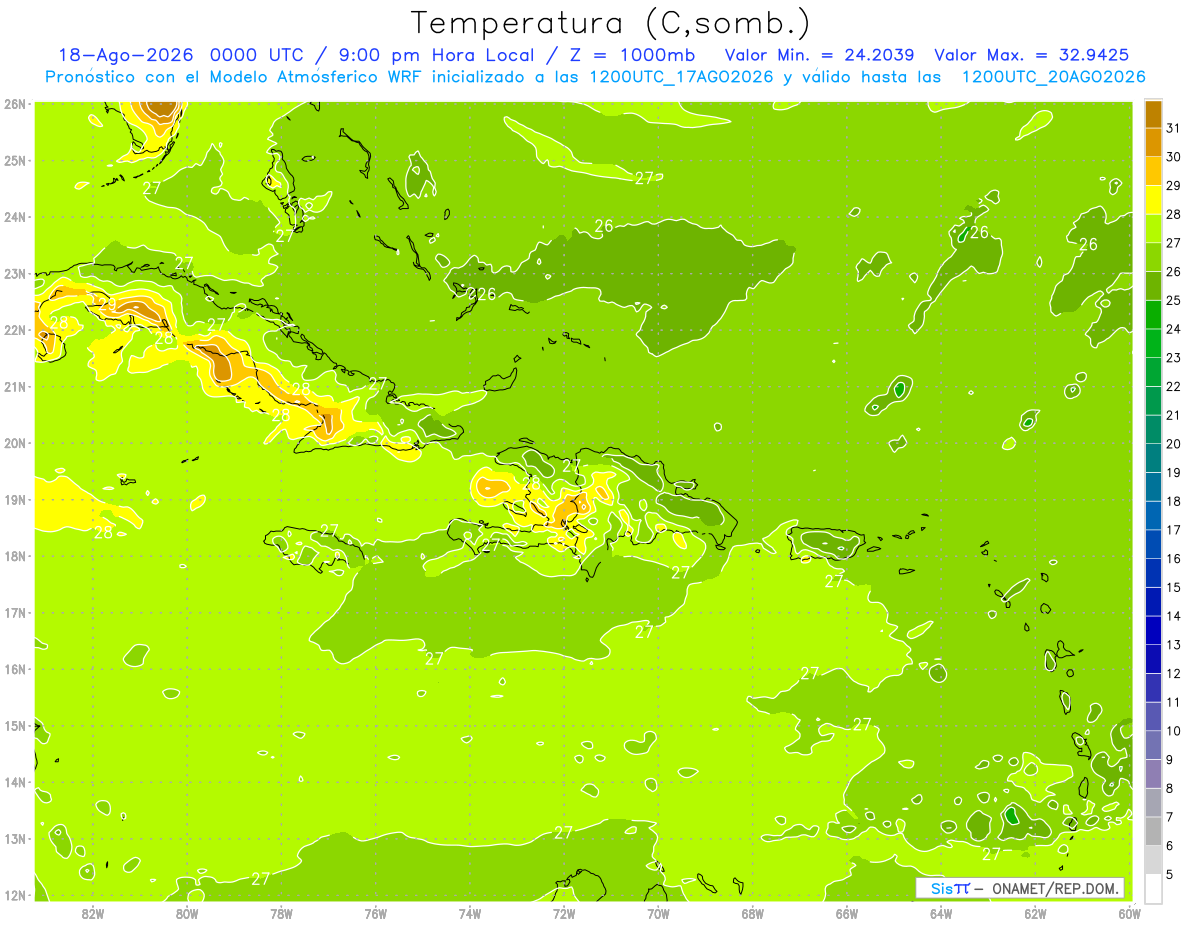The width and height of the screenshot is (1200, 927).
Task: Click the 82W longitude axis label
Action: (93, 913)
